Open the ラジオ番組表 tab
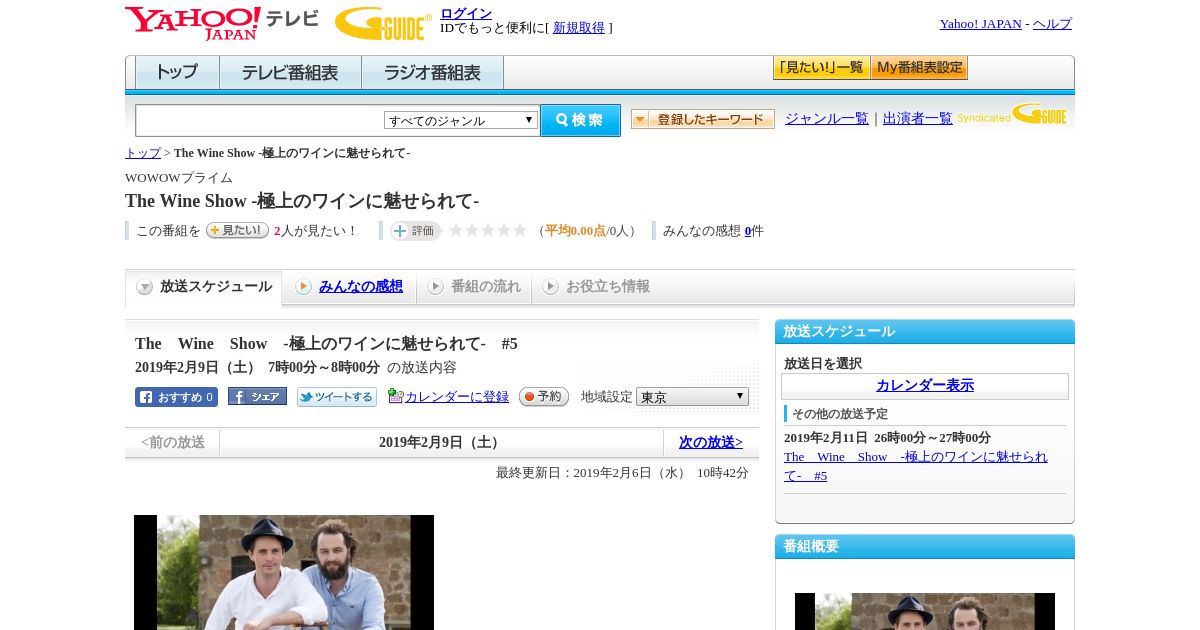 [x=432, y=73]
